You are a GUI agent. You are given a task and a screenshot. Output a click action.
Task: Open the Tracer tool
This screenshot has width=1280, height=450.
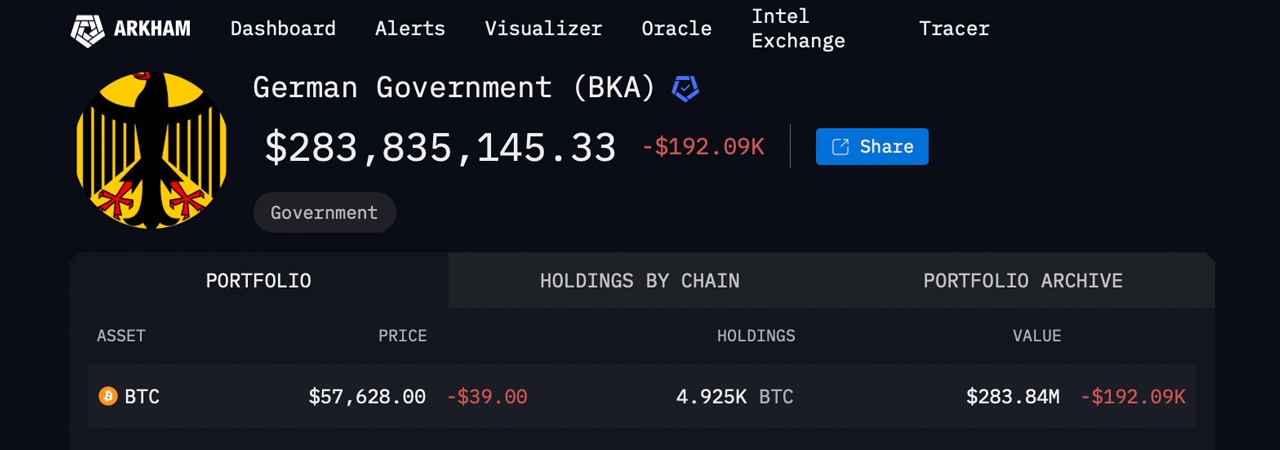[954, 29]
